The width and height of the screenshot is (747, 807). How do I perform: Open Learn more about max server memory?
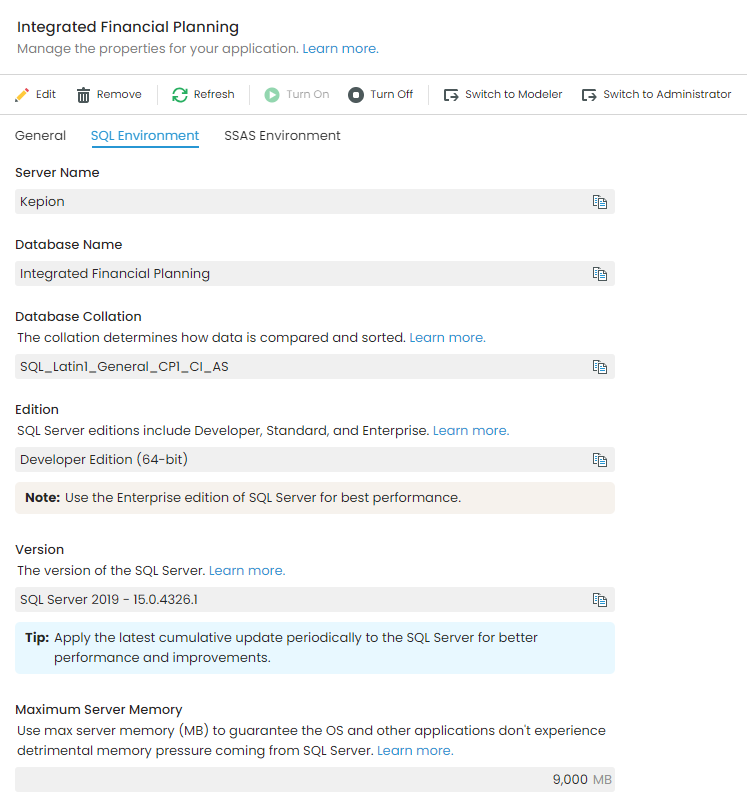click(415, 750)
